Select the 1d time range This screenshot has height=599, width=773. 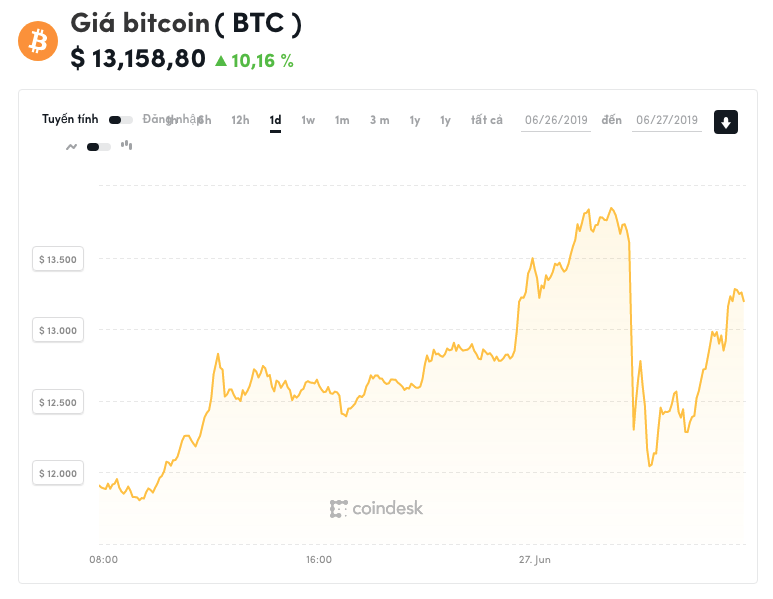coord(275,120)
